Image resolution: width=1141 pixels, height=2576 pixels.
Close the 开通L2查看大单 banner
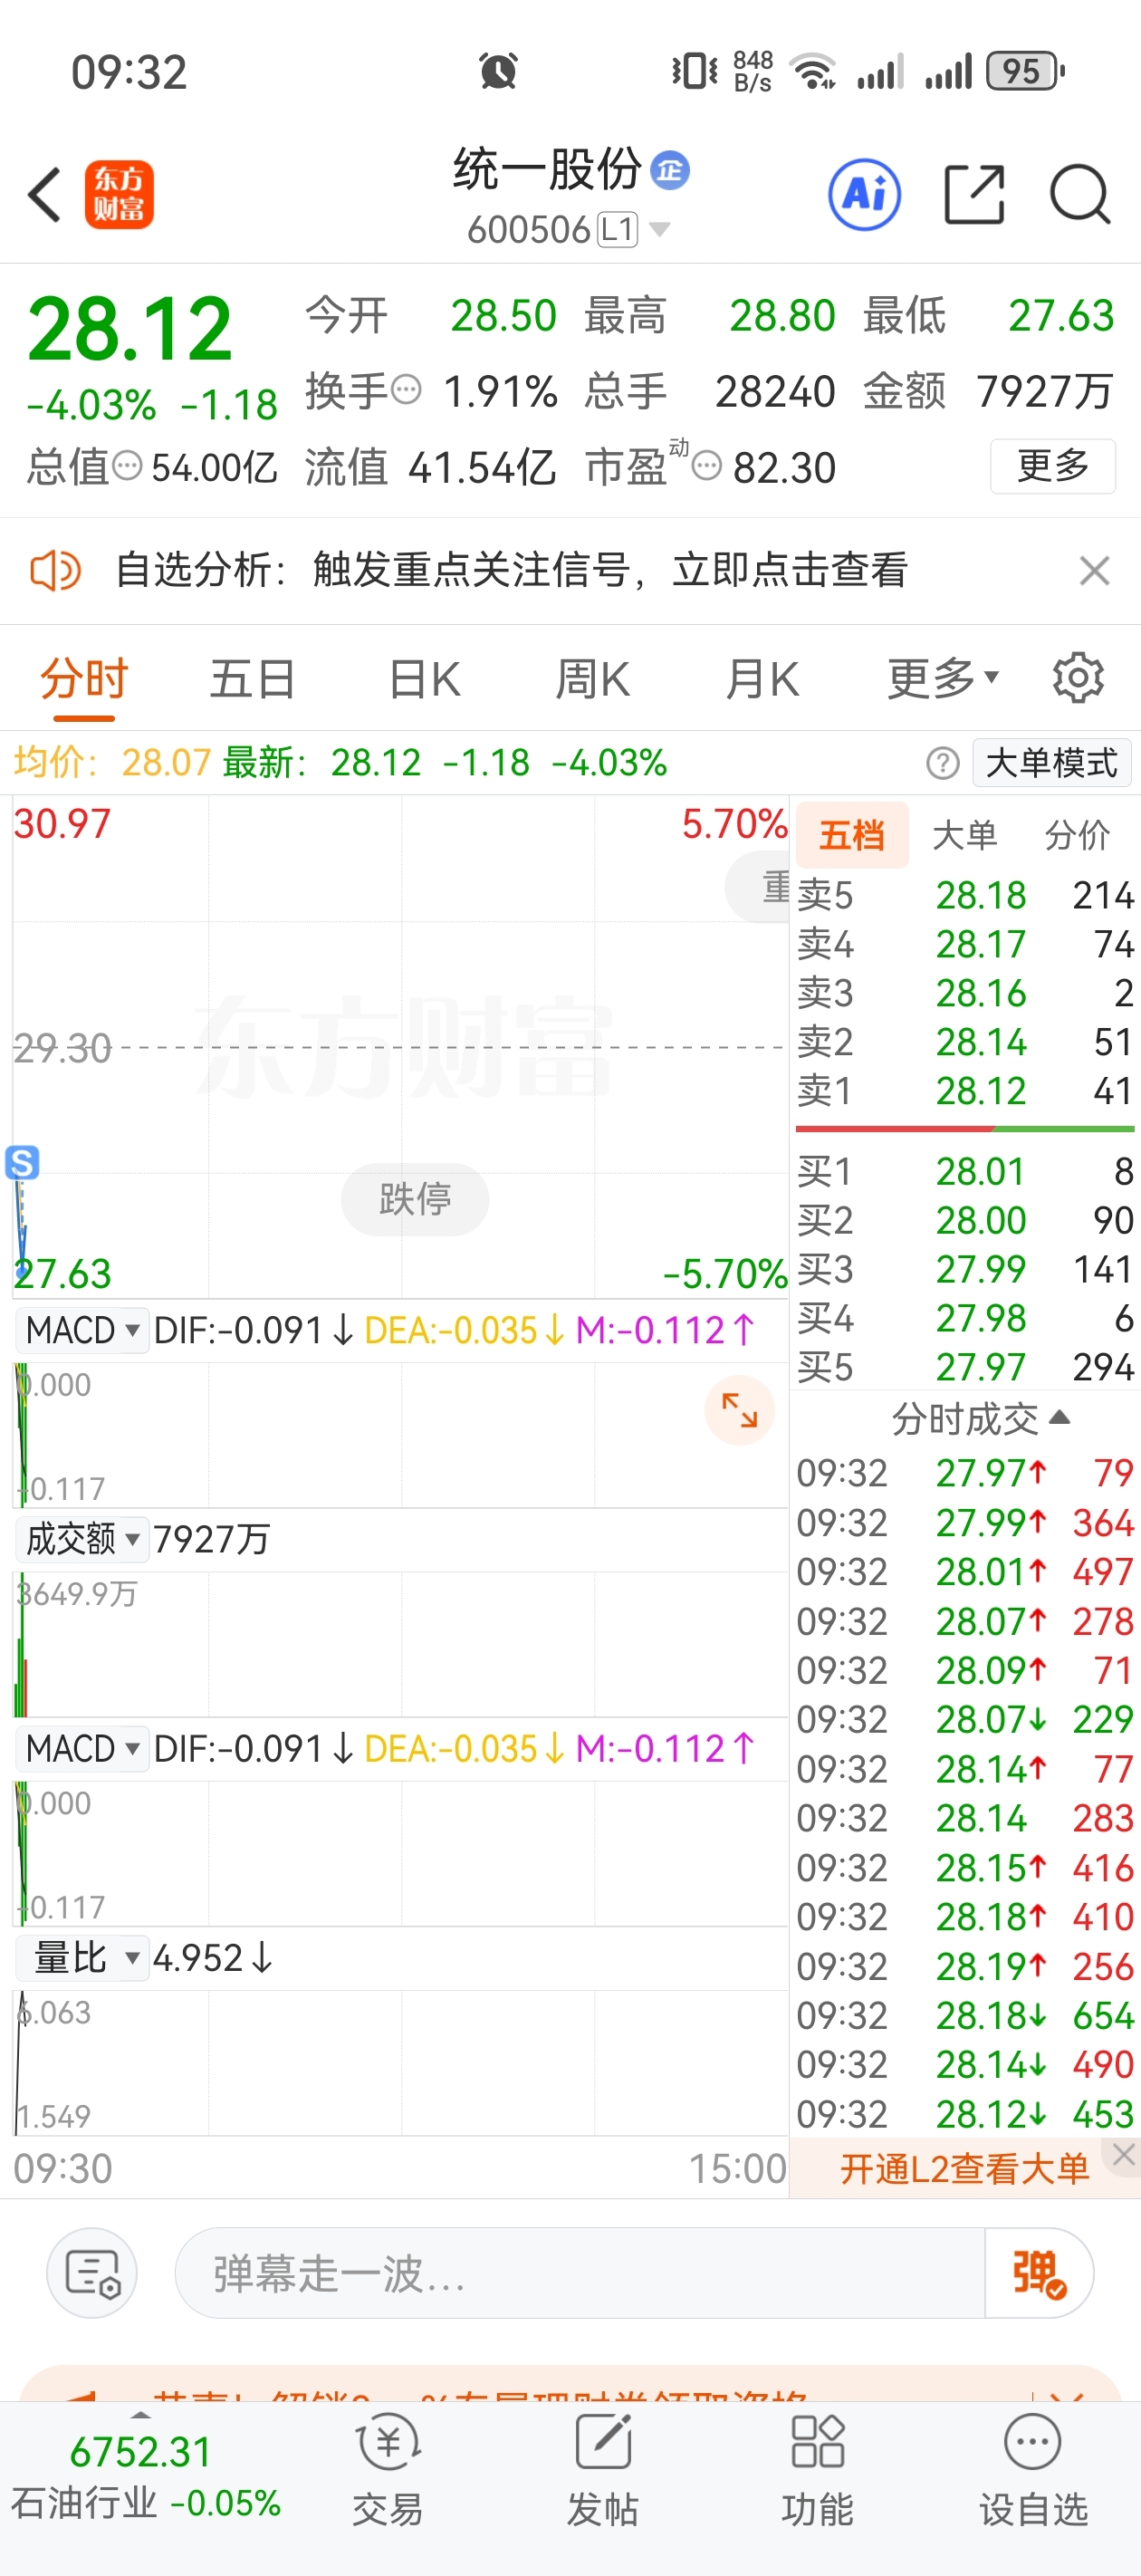1123,2155
